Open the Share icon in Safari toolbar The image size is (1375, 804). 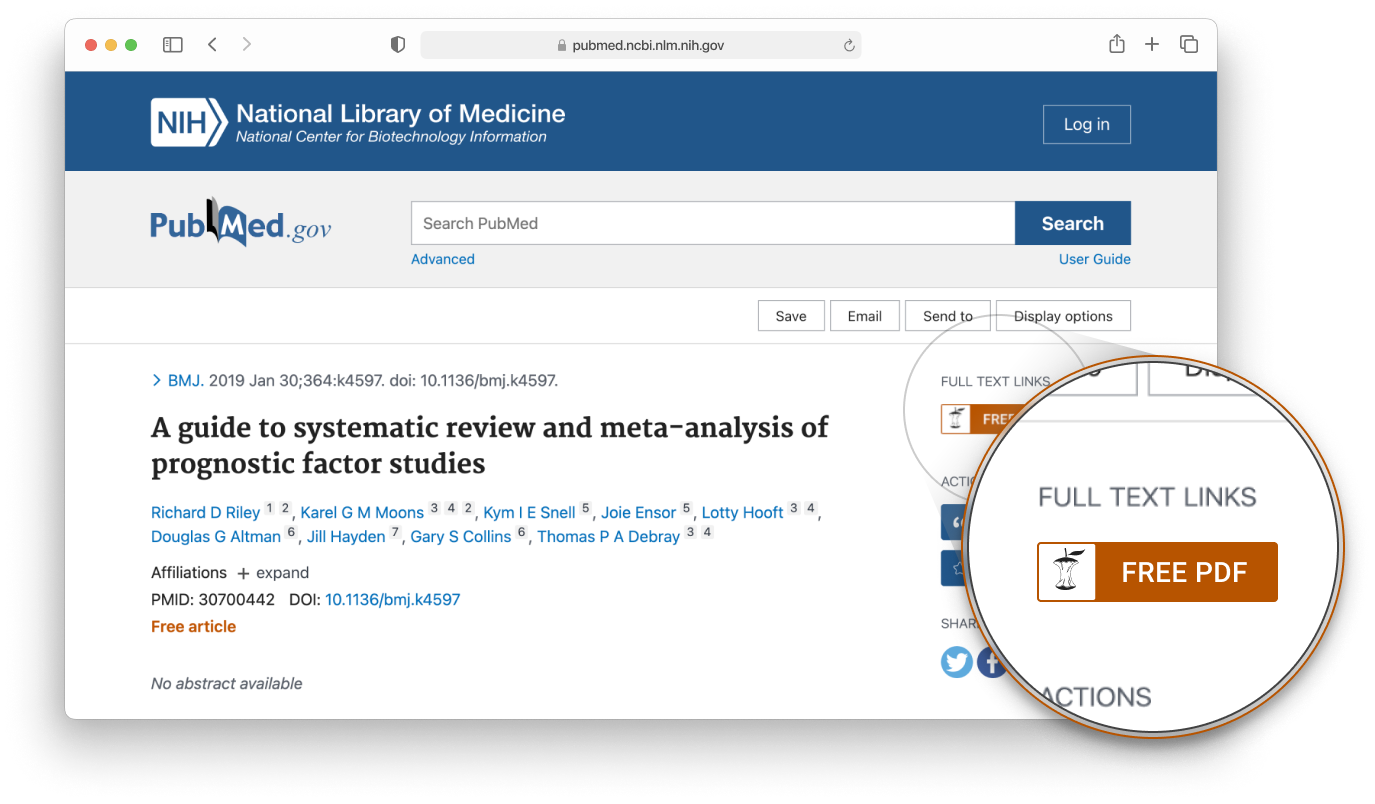[x=1117, y=44]
